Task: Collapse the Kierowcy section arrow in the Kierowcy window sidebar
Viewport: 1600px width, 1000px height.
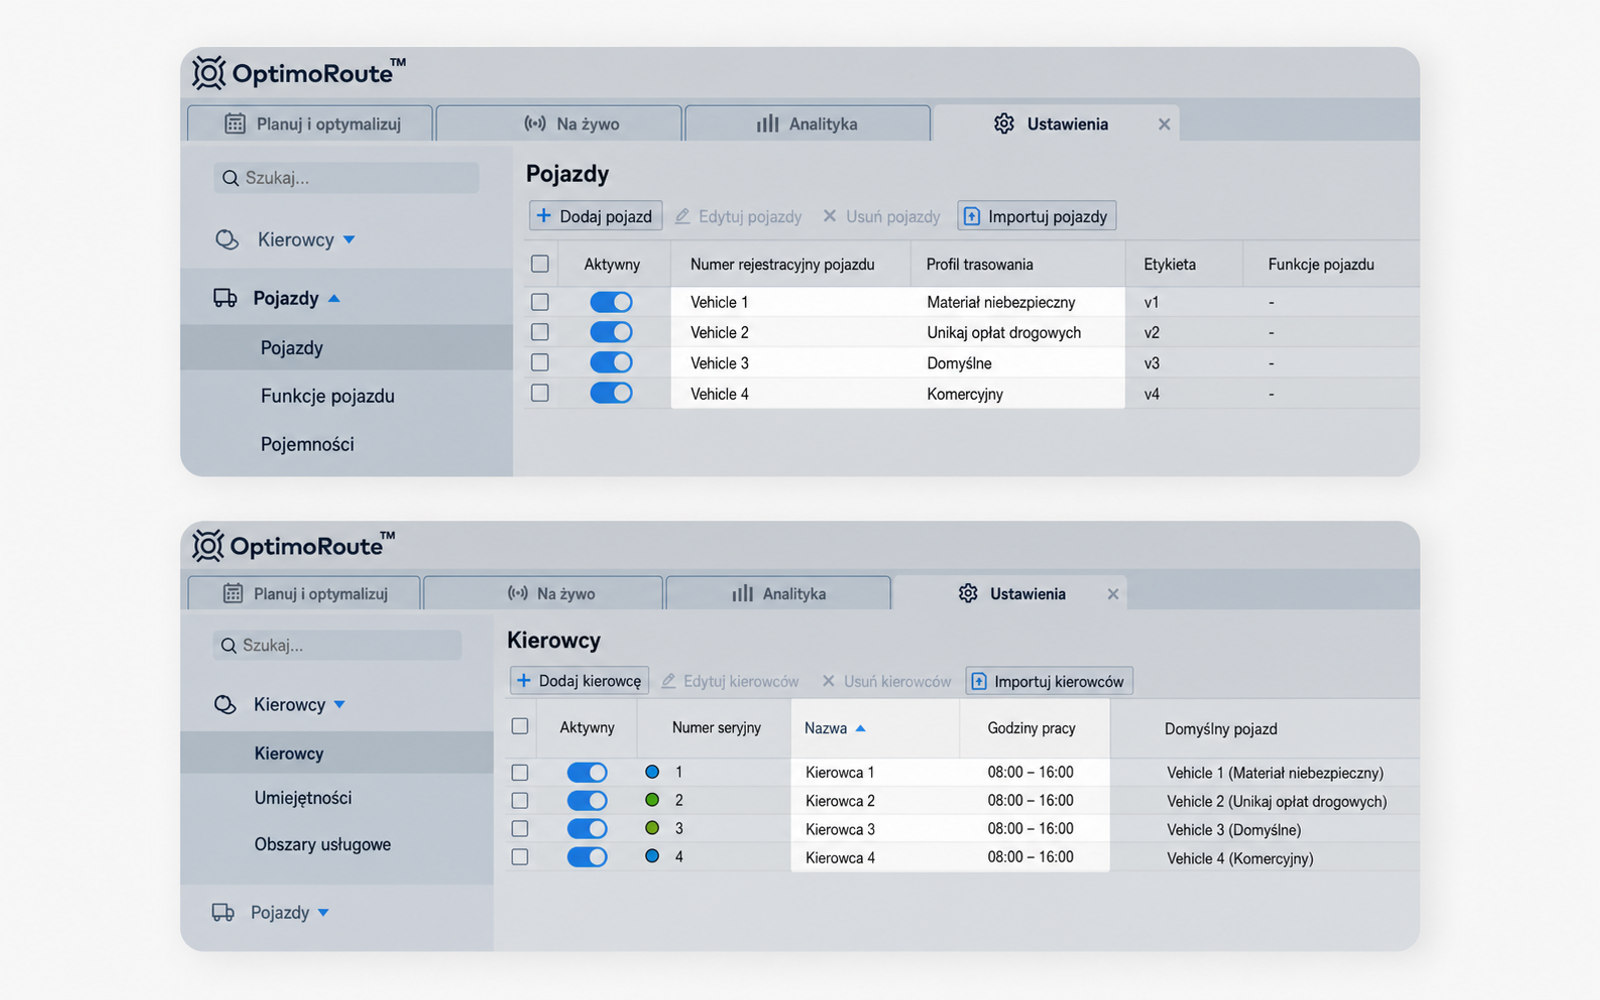Action: (x=339, y=705)
